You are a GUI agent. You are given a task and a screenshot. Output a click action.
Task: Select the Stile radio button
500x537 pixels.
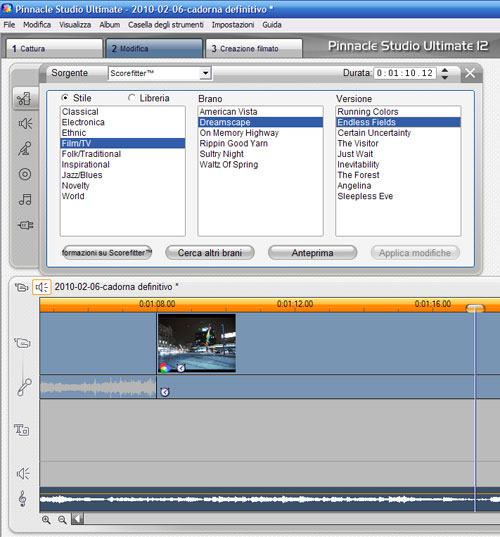point(64,98)
